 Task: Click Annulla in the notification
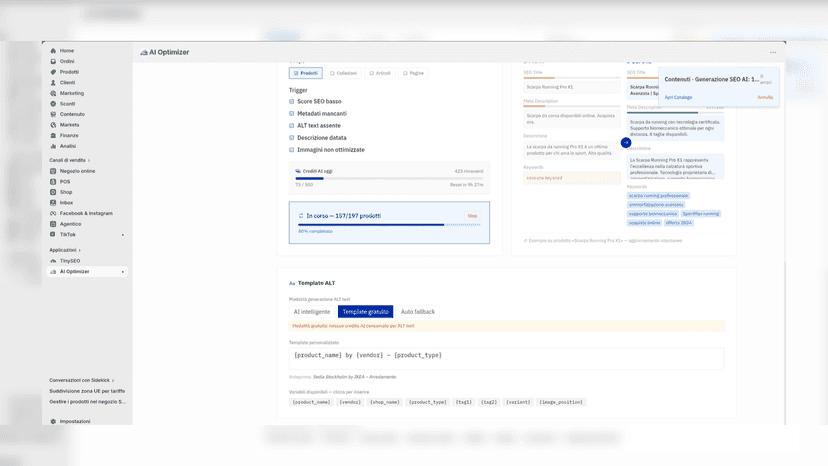click(765, 97)
